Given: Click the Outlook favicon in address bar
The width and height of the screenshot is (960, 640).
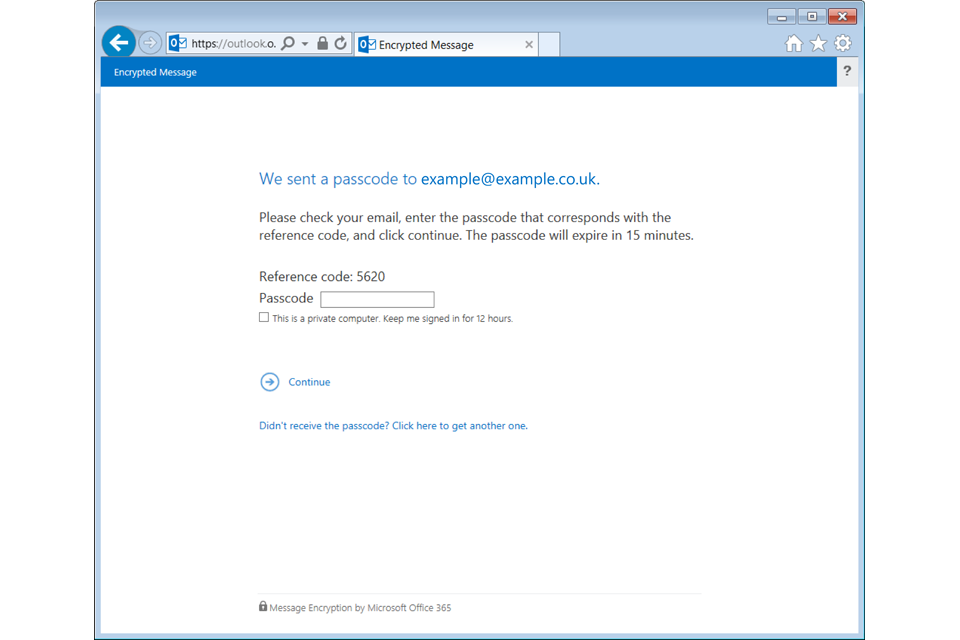Looking at the screenshot, I should (x=178, y=43).
